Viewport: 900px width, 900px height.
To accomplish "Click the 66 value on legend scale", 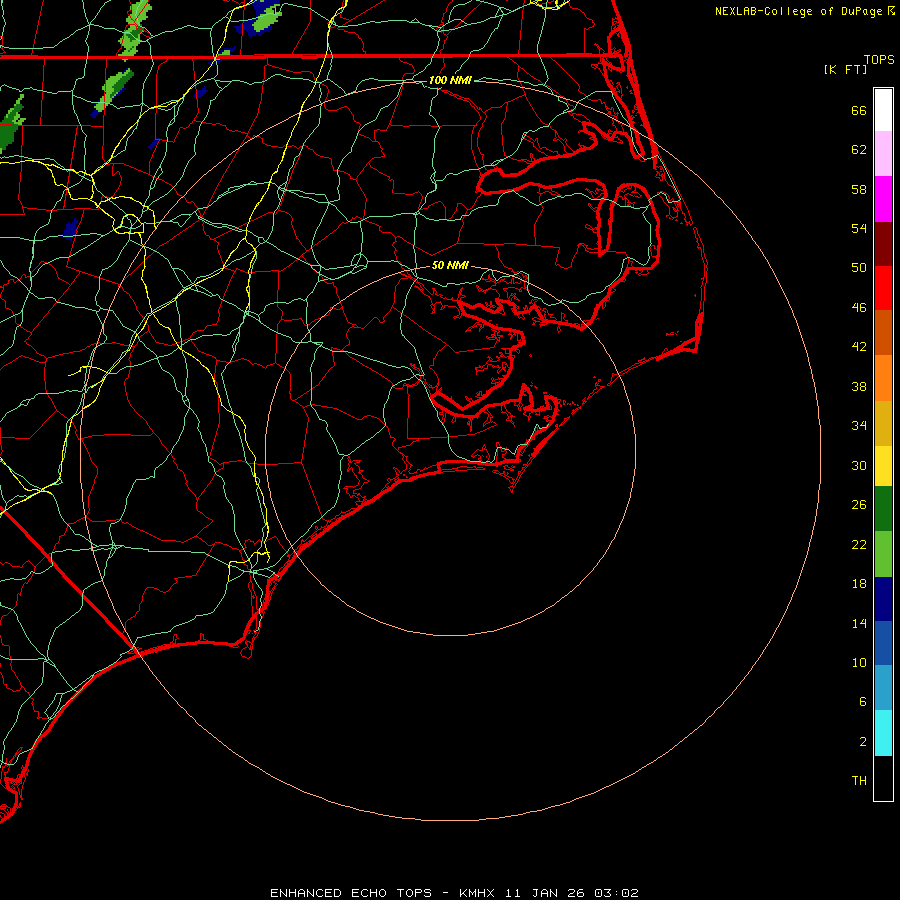I will (x=858, y=111).
